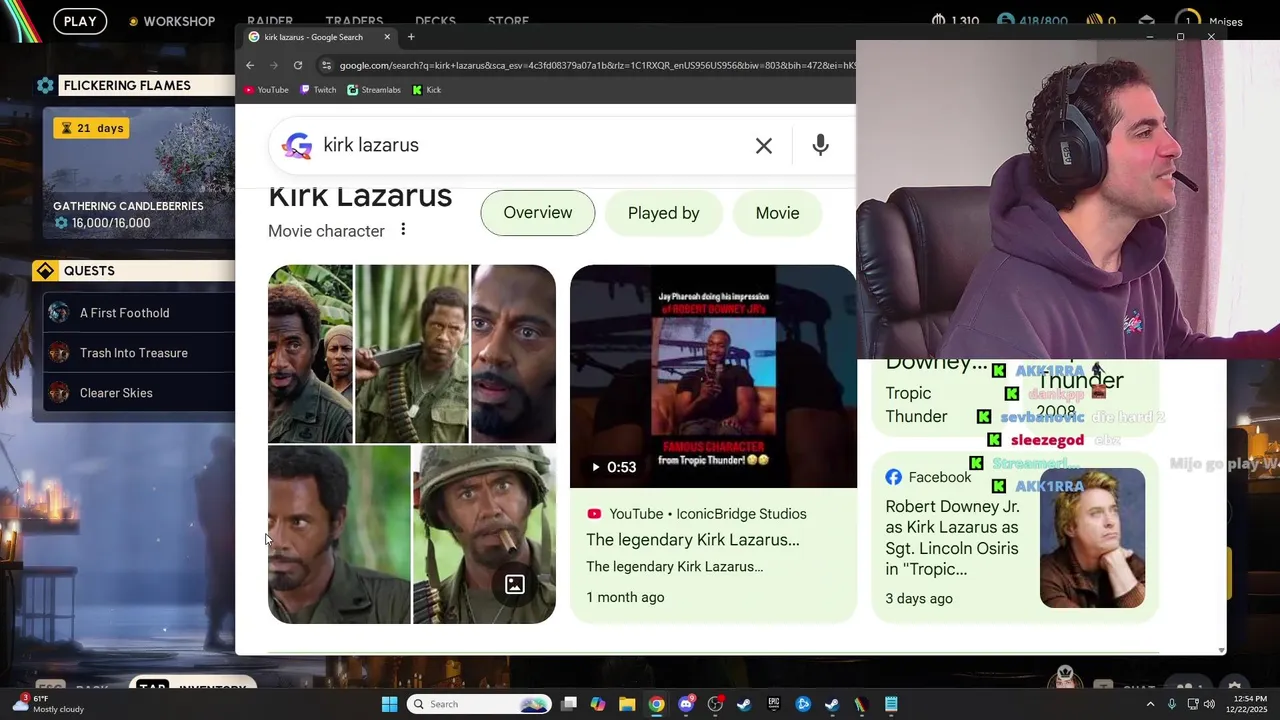Click the 1,310 currency counter

(955, 21)
